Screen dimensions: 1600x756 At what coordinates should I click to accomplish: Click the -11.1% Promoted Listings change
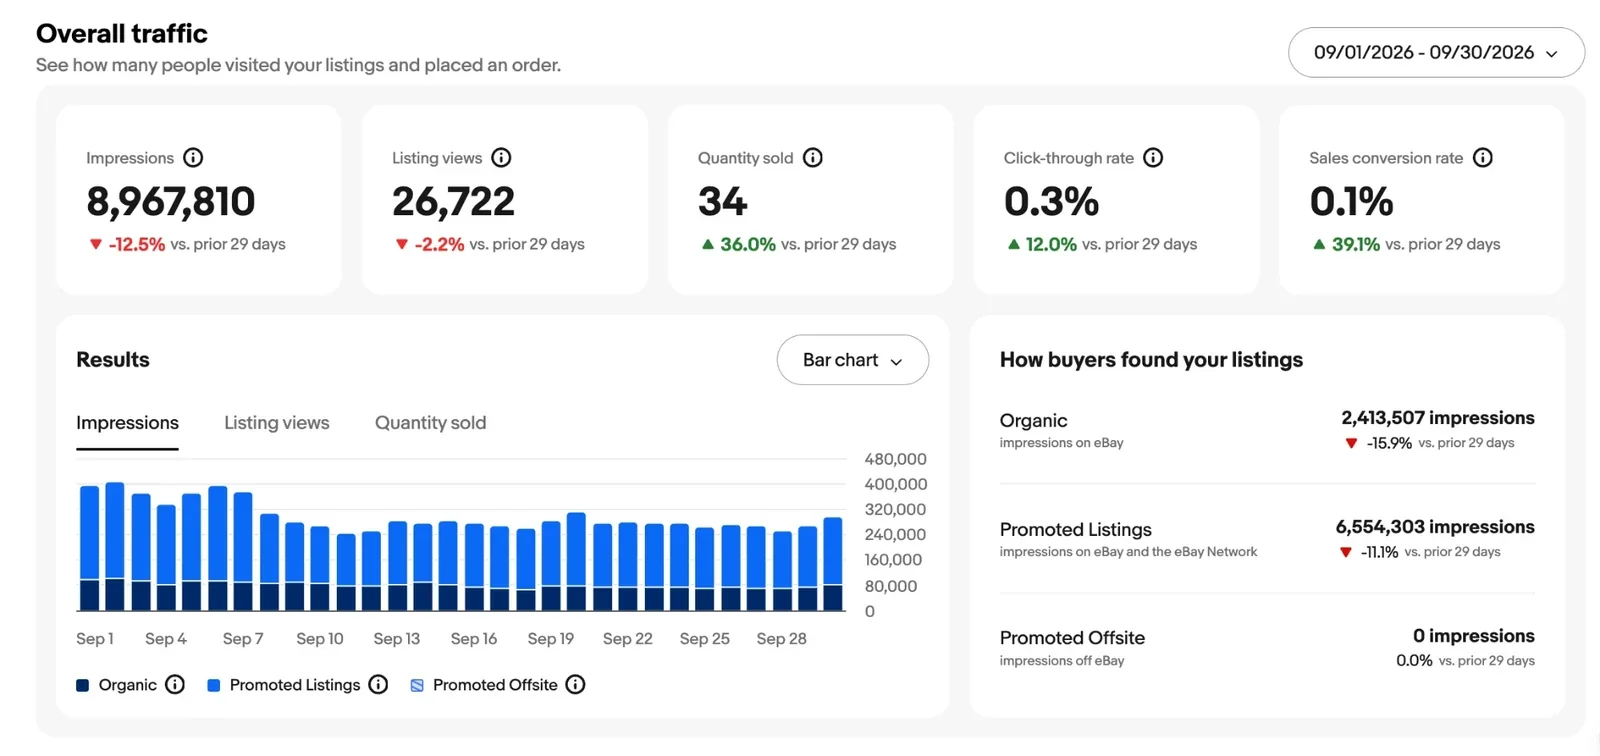(x=1379, y=552)
